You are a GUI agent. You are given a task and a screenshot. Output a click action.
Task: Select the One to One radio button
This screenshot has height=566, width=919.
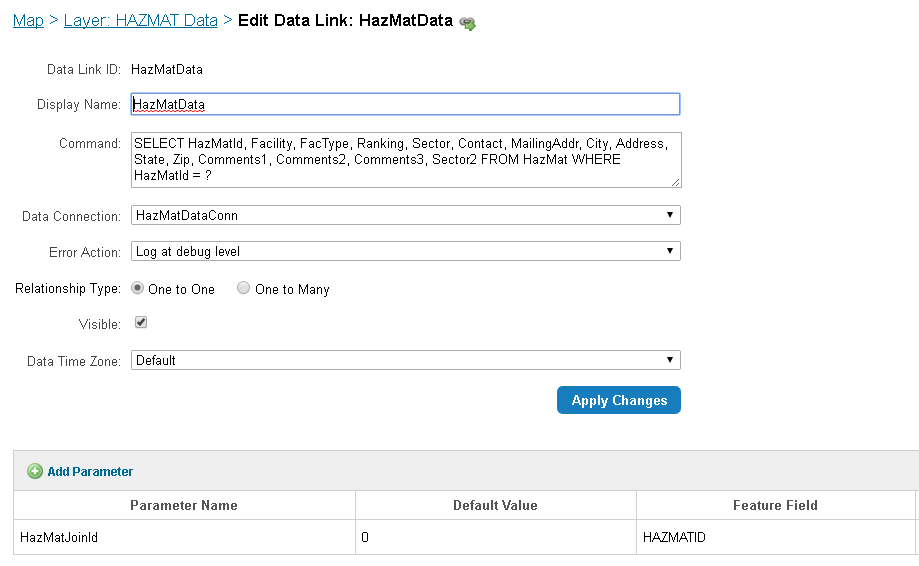click(138, 288)
